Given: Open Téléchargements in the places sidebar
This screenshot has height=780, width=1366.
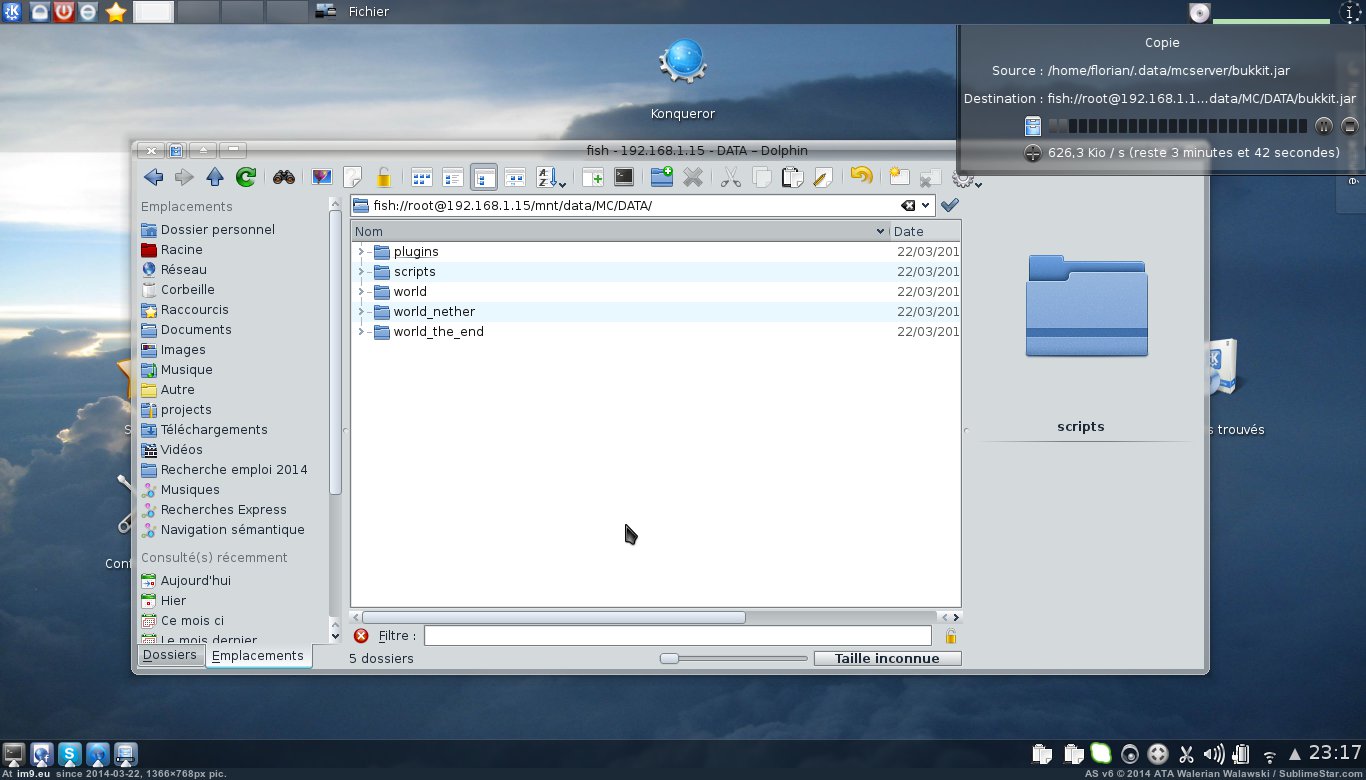Looking at the screenshot, I should 214,430.
